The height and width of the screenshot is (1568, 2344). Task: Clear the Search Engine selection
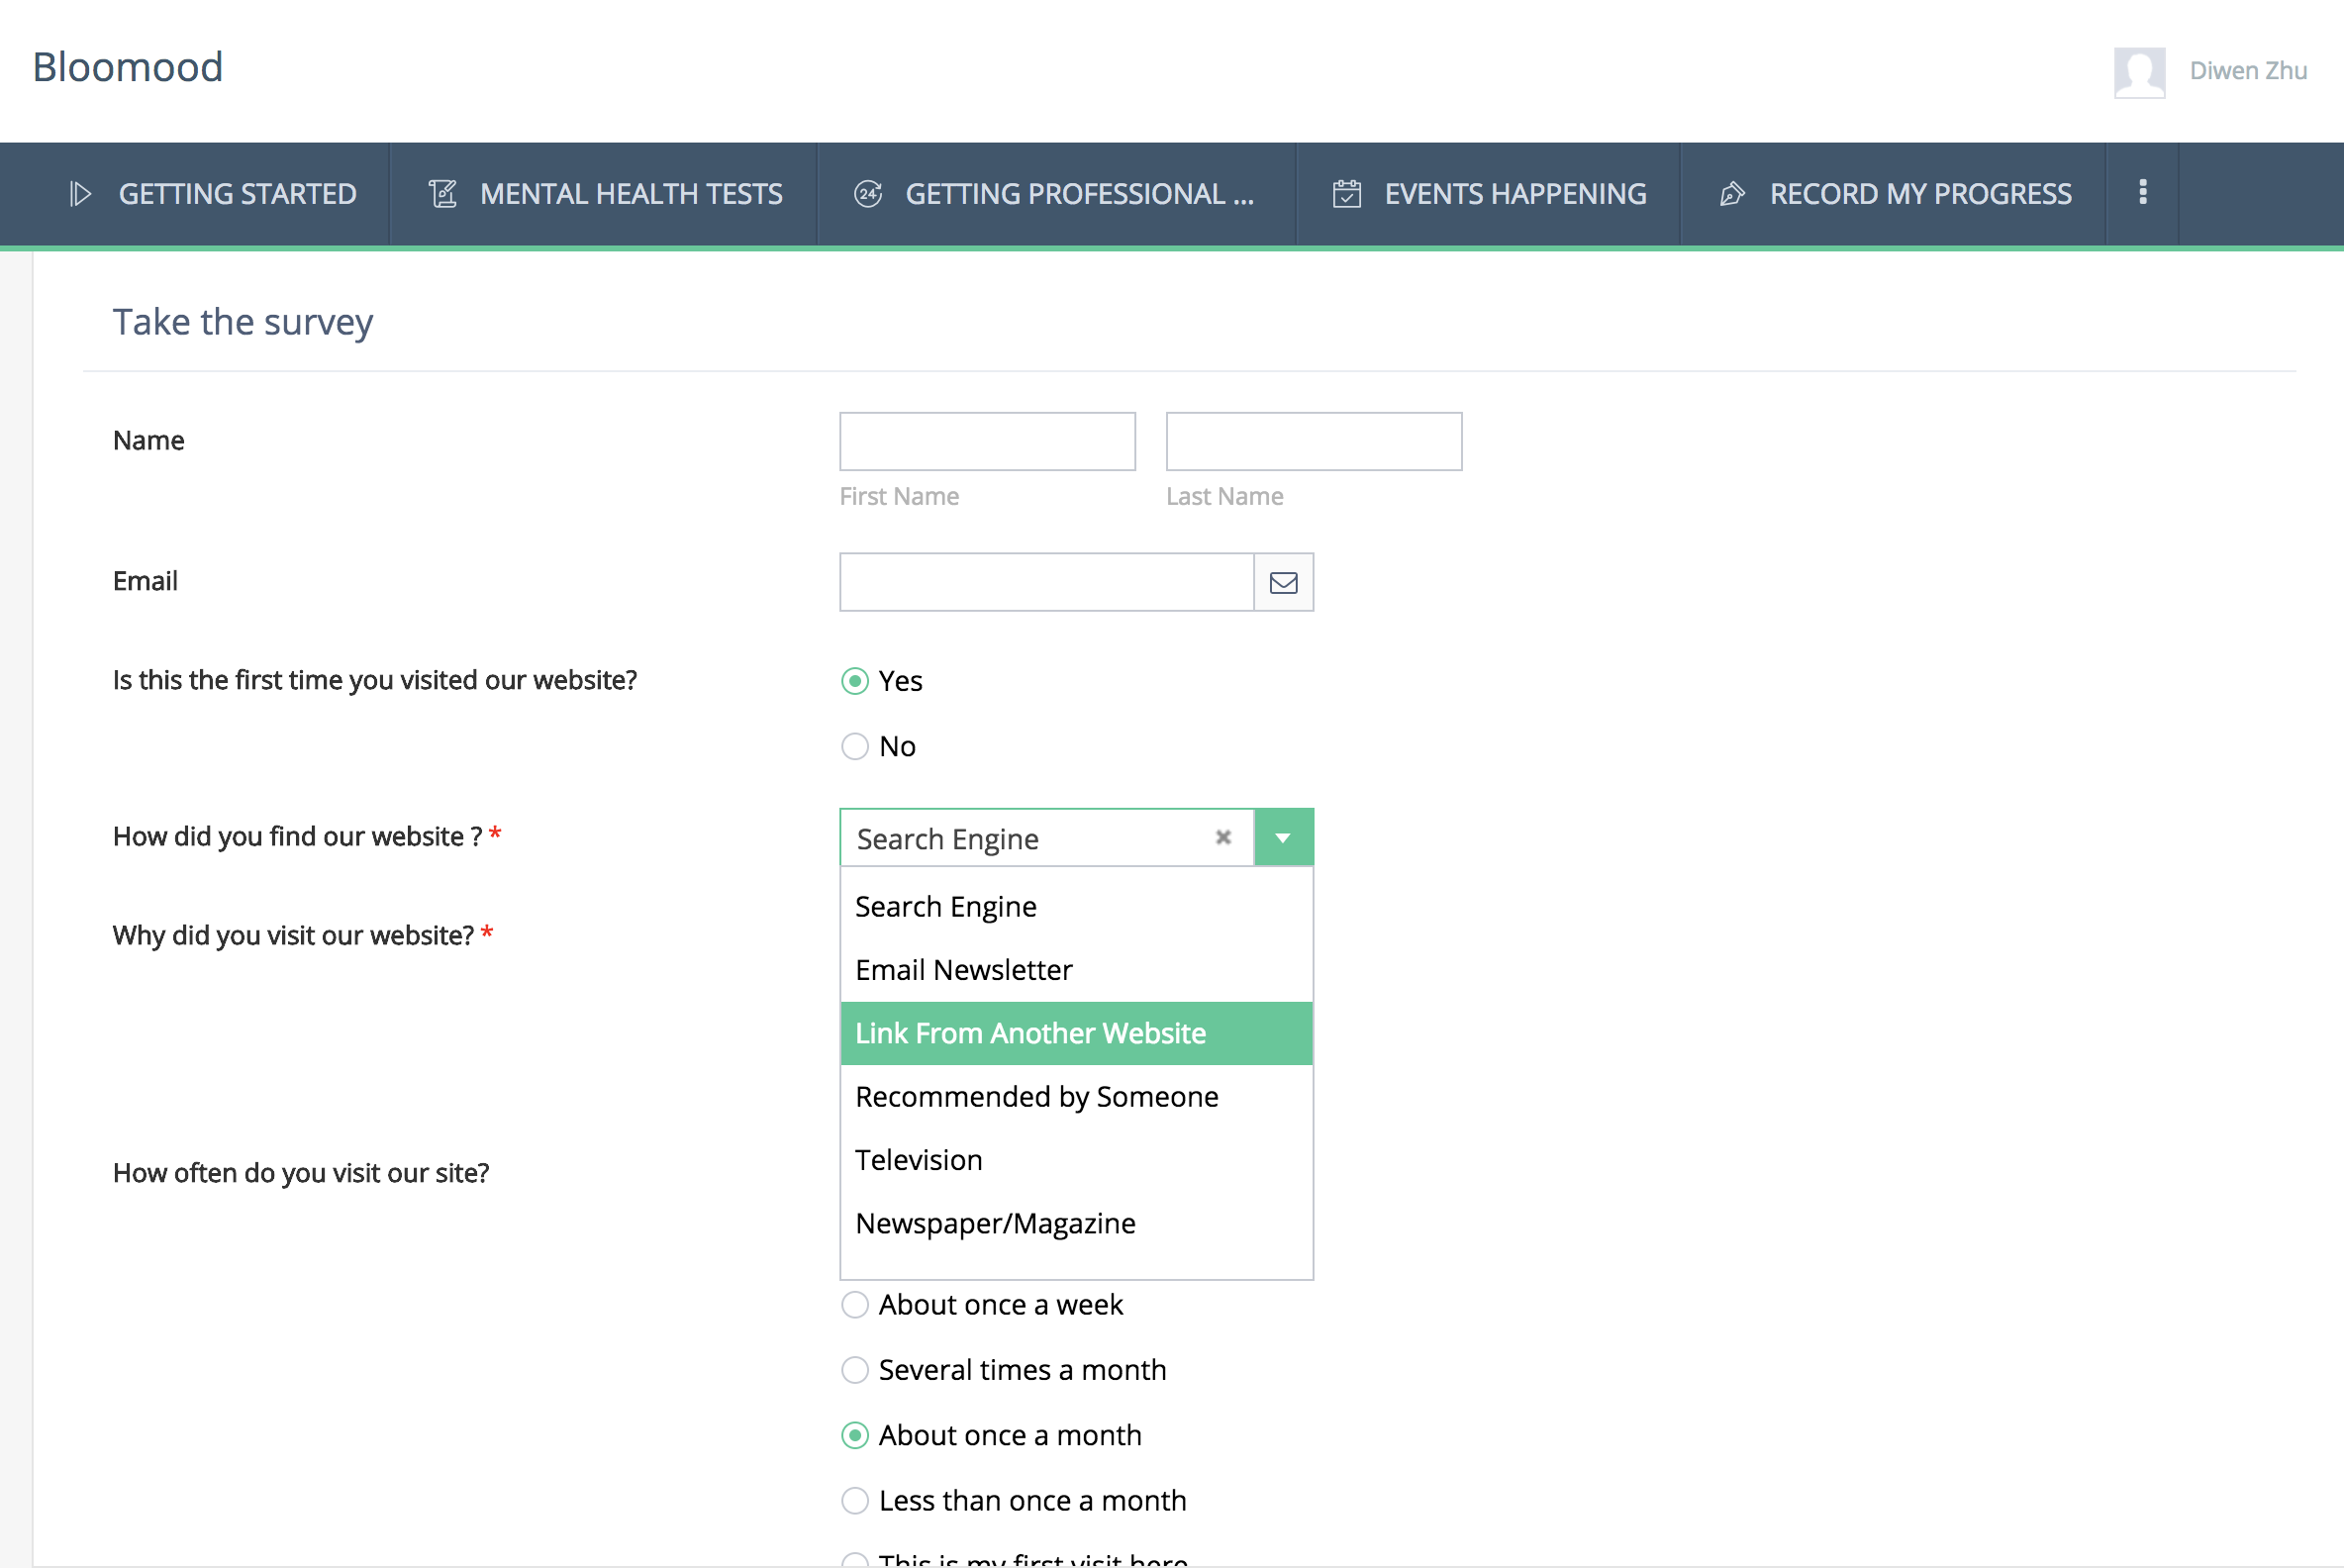tap(1222, 838)
